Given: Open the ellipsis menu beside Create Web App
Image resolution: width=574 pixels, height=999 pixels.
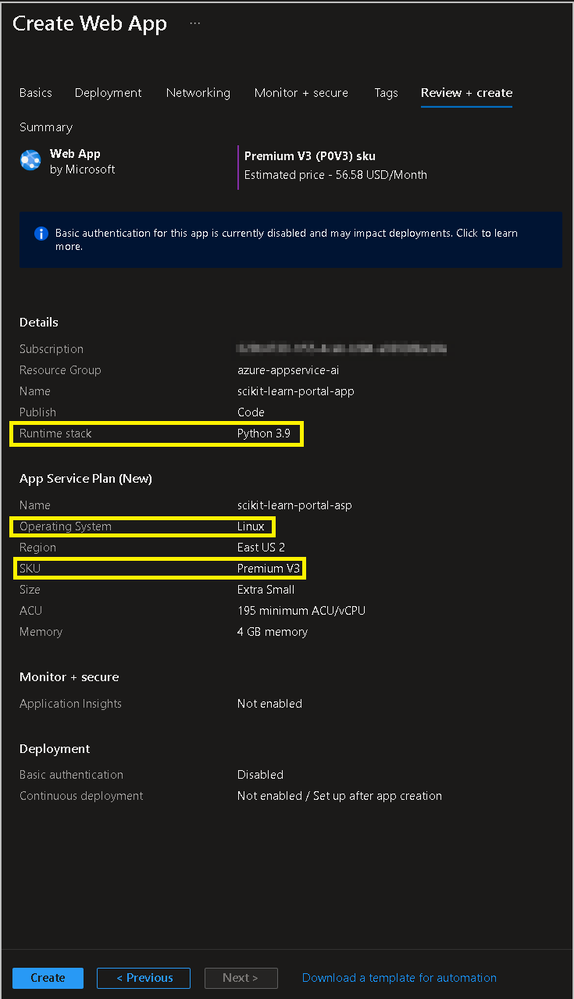Looking at the screenshot, I should pos(195,24).
